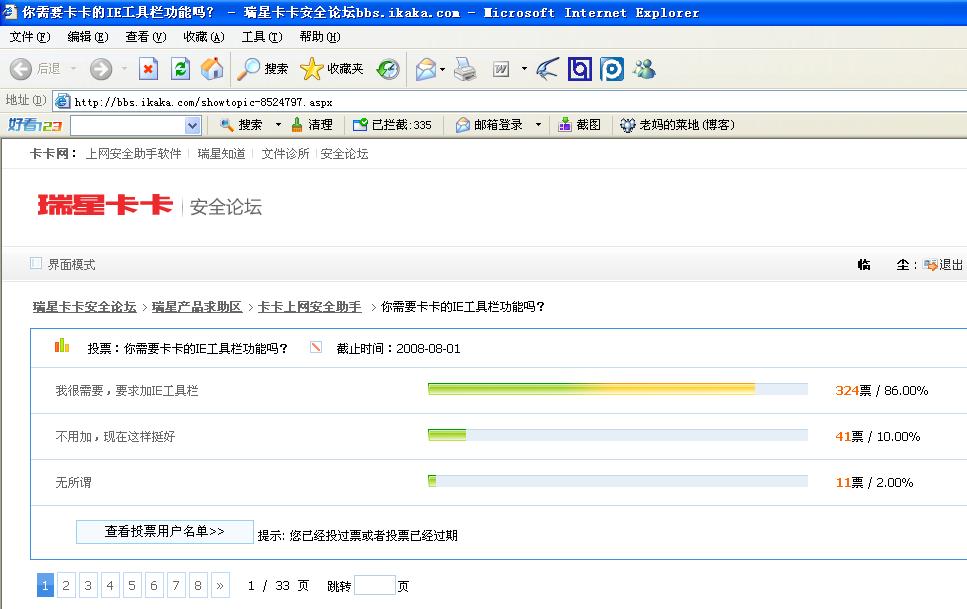Click current page 1 in pagination
This screenshot has width=967, height=609.
coord(45,585)
